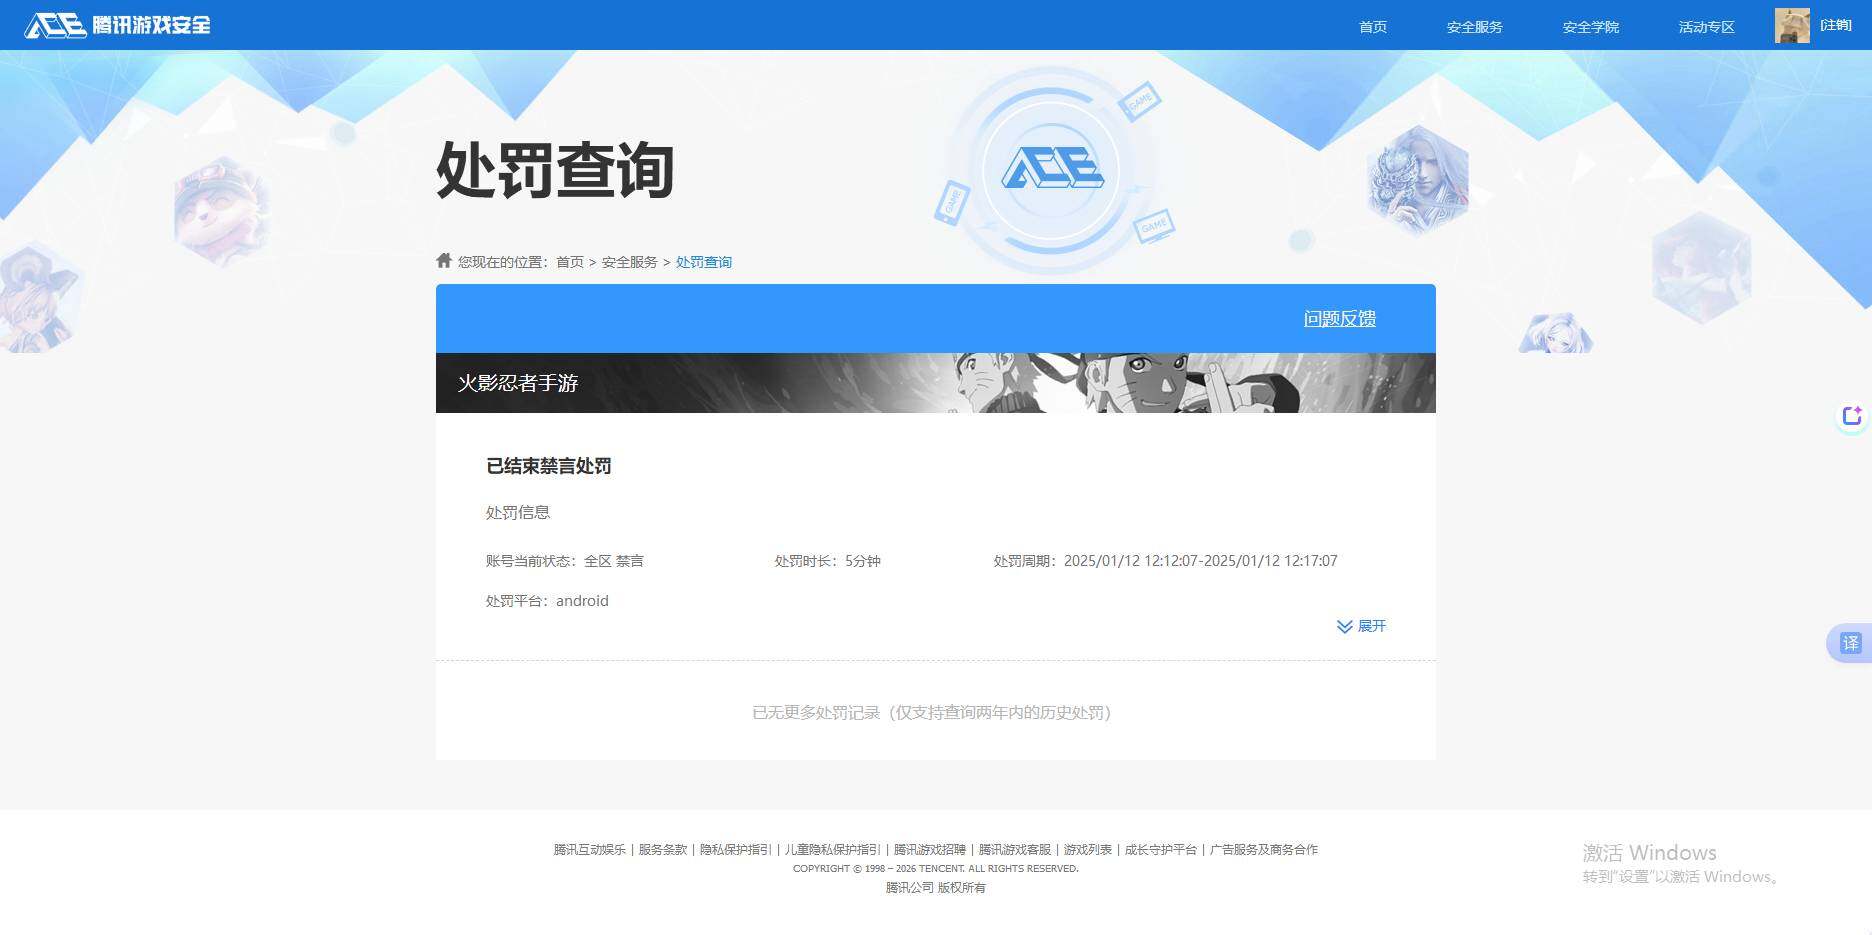1872x935 pixels.
Task: Select 首页 in the top navigation bar
Action: (x=1372, y=27)
